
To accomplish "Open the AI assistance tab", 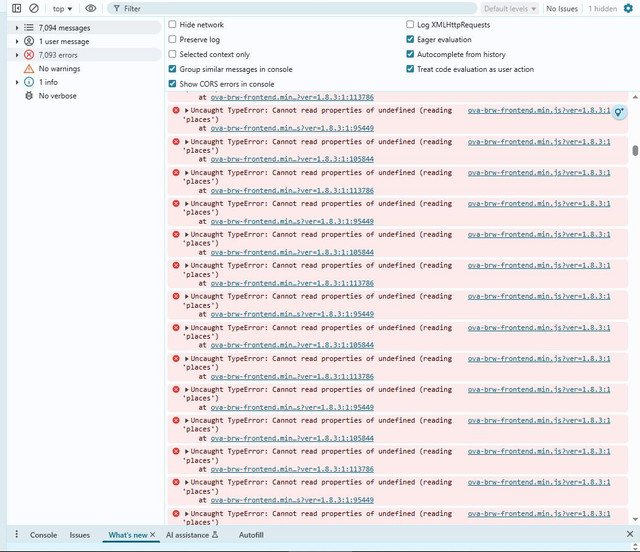I will (192, 535).
